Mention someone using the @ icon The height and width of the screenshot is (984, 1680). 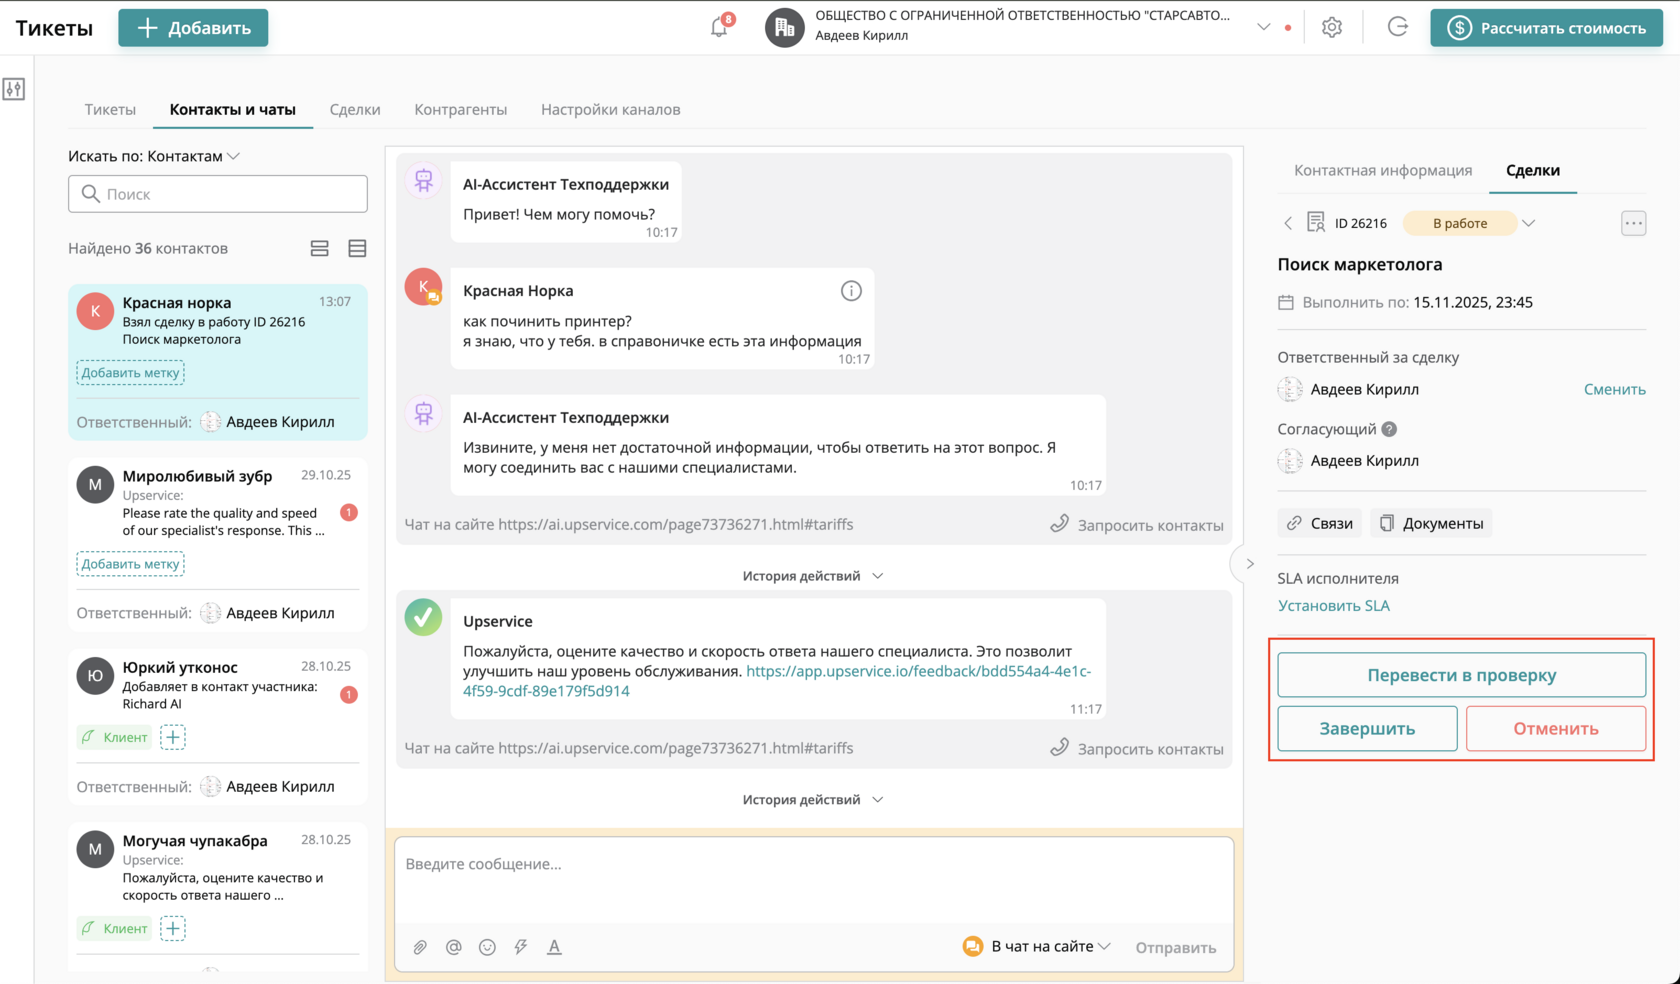point(453,947)
